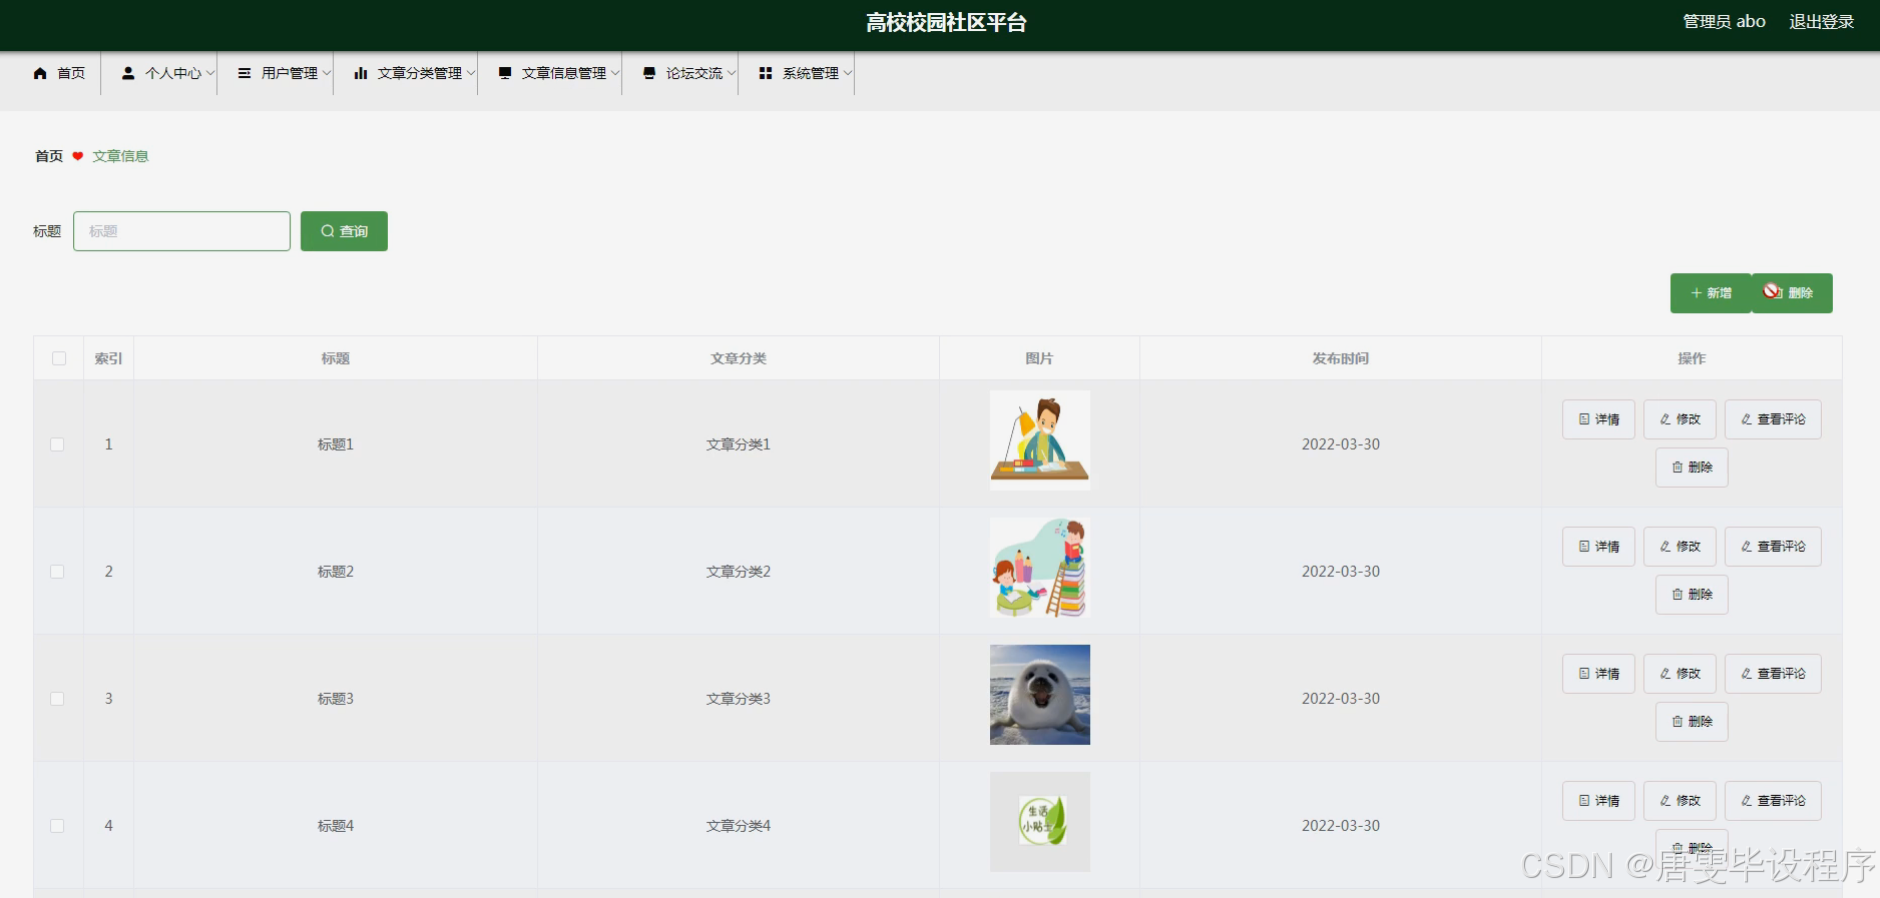
Task: Click the 2022-03-30 date in row 标题1
Action: pyautogui.click(x=1340, y=444)
